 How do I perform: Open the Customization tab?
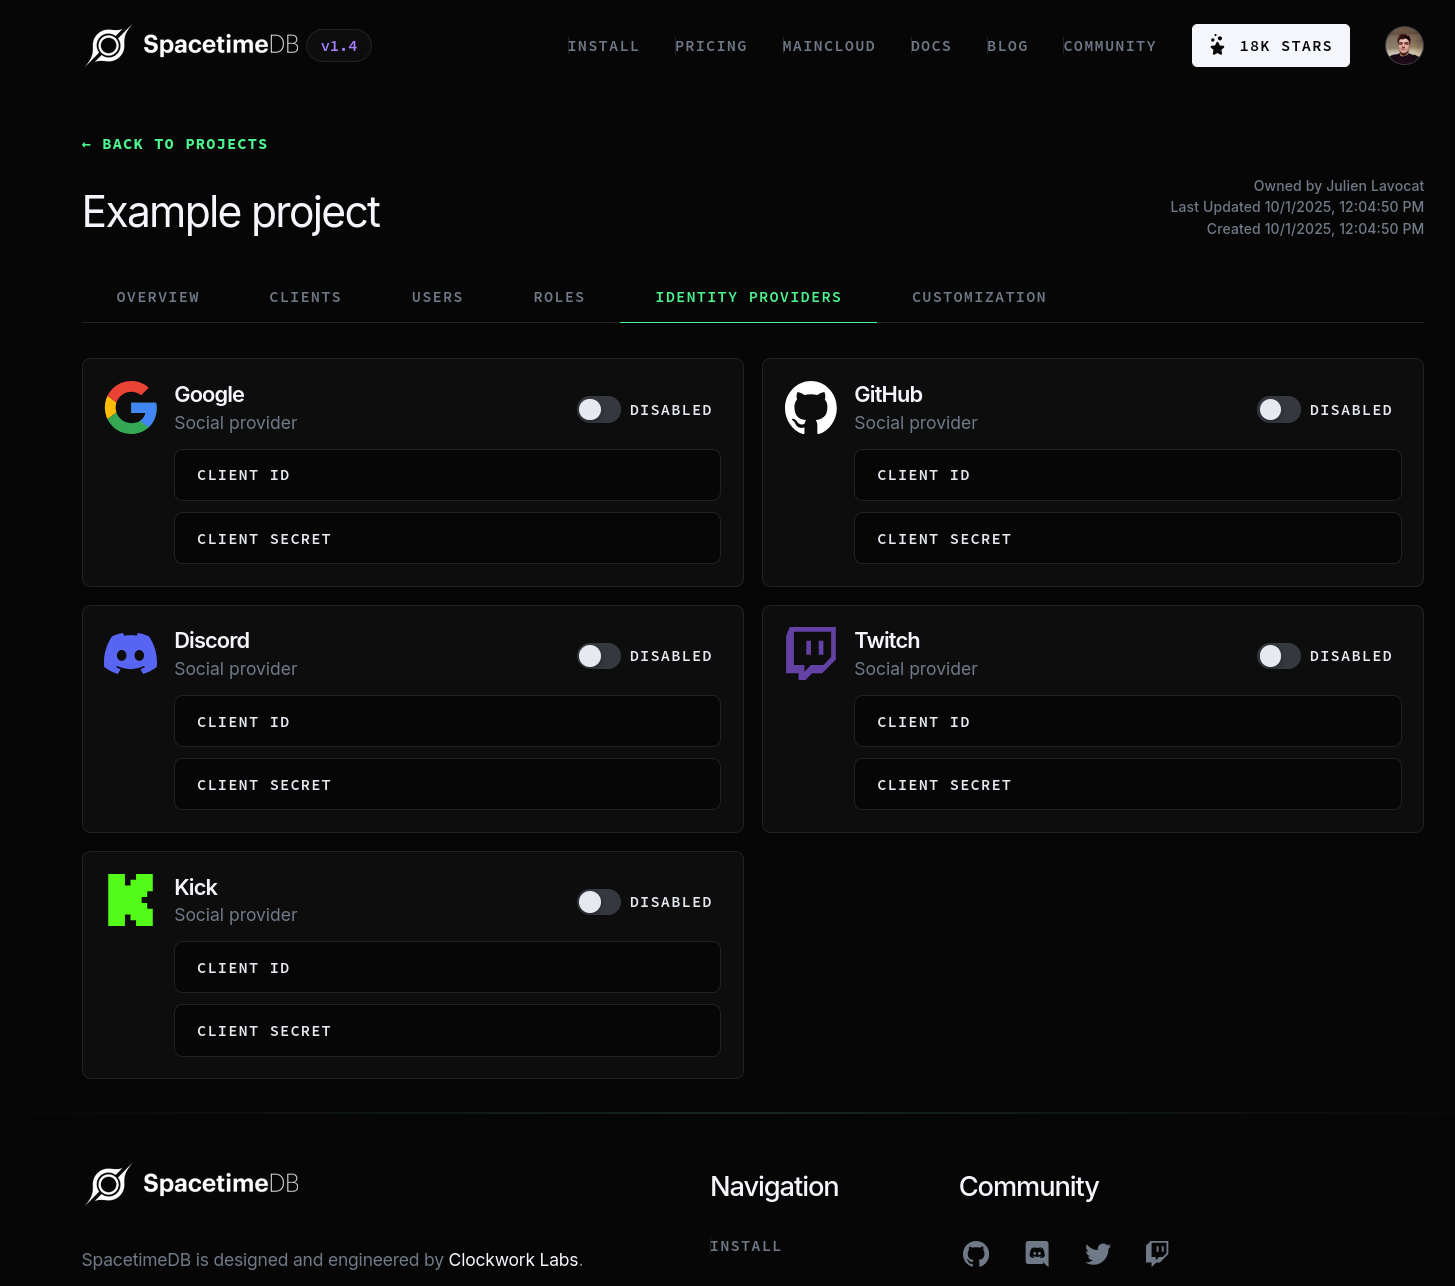(979, 297)
